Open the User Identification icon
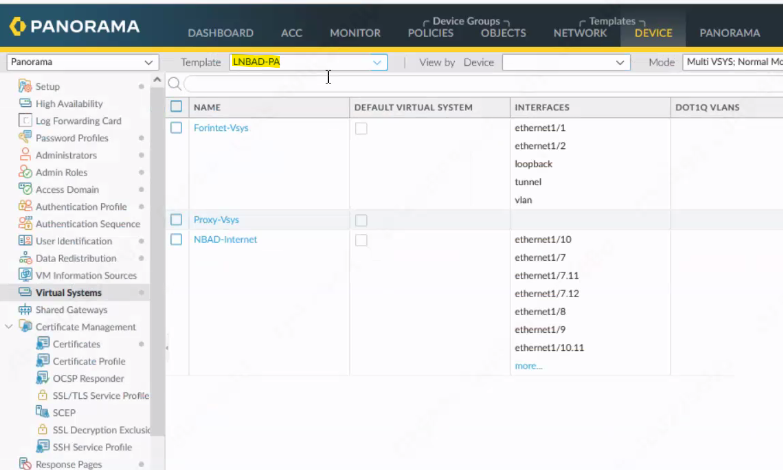 click(x=26, y=241)
